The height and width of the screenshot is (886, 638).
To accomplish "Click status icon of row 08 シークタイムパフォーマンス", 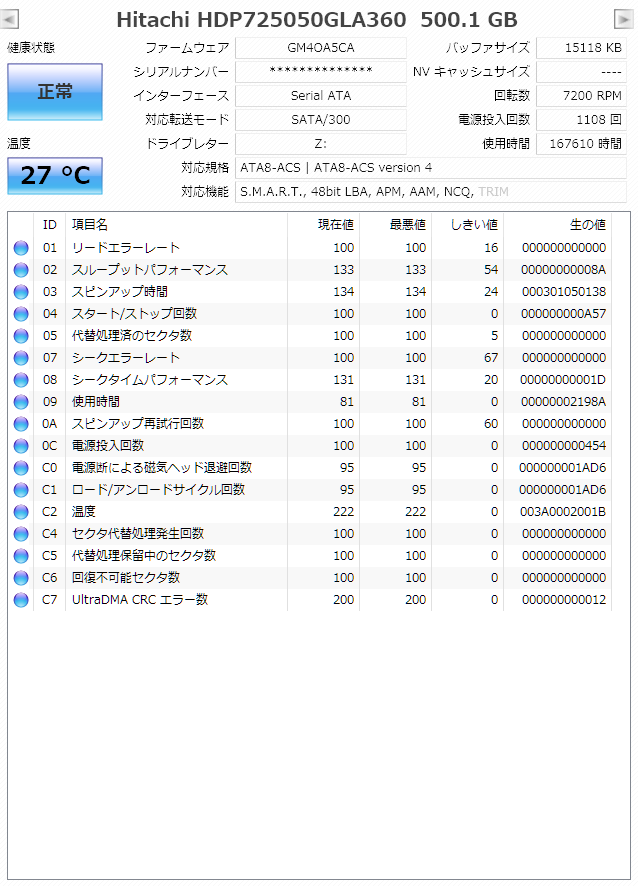I will coord(21,380).
